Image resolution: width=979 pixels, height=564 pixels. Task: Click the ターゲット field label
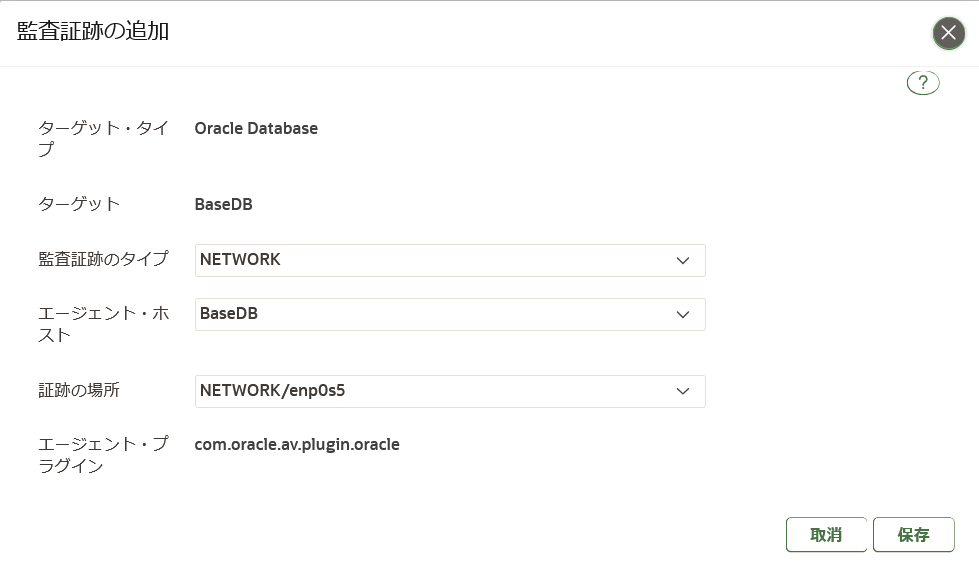click(79, 204)
